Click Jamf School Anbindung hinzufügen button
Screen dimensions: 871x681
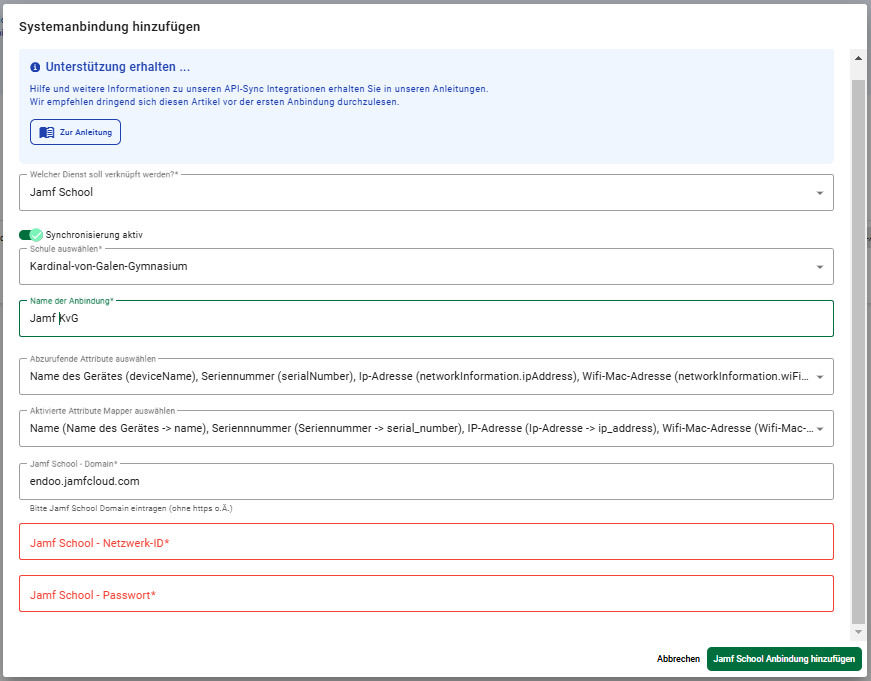(x=784, y=659)
